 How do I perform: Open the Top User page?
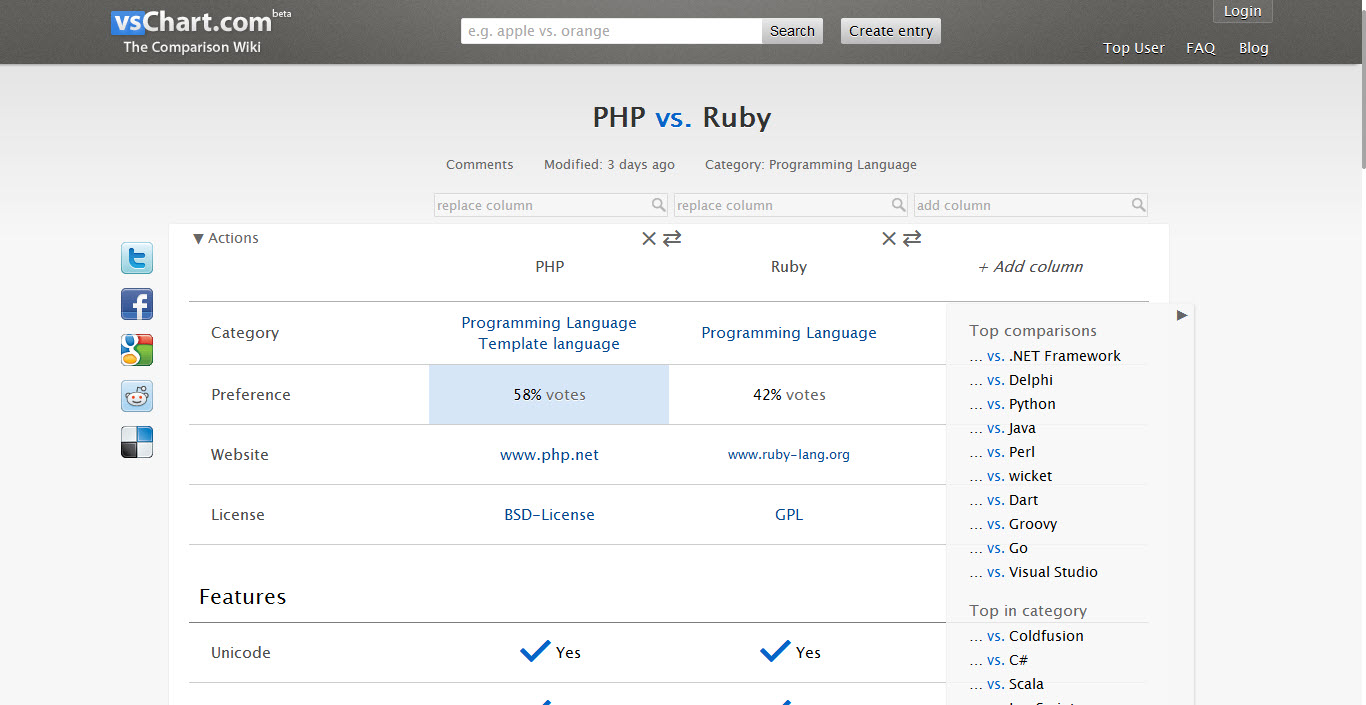1134,48
